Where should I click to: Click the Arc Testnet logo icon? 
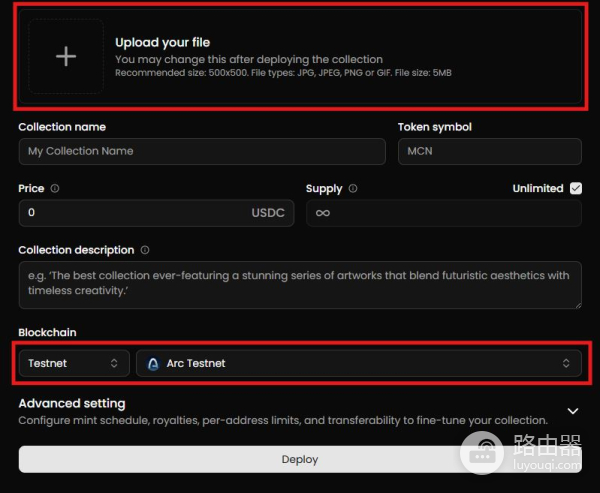click(153, 363)
